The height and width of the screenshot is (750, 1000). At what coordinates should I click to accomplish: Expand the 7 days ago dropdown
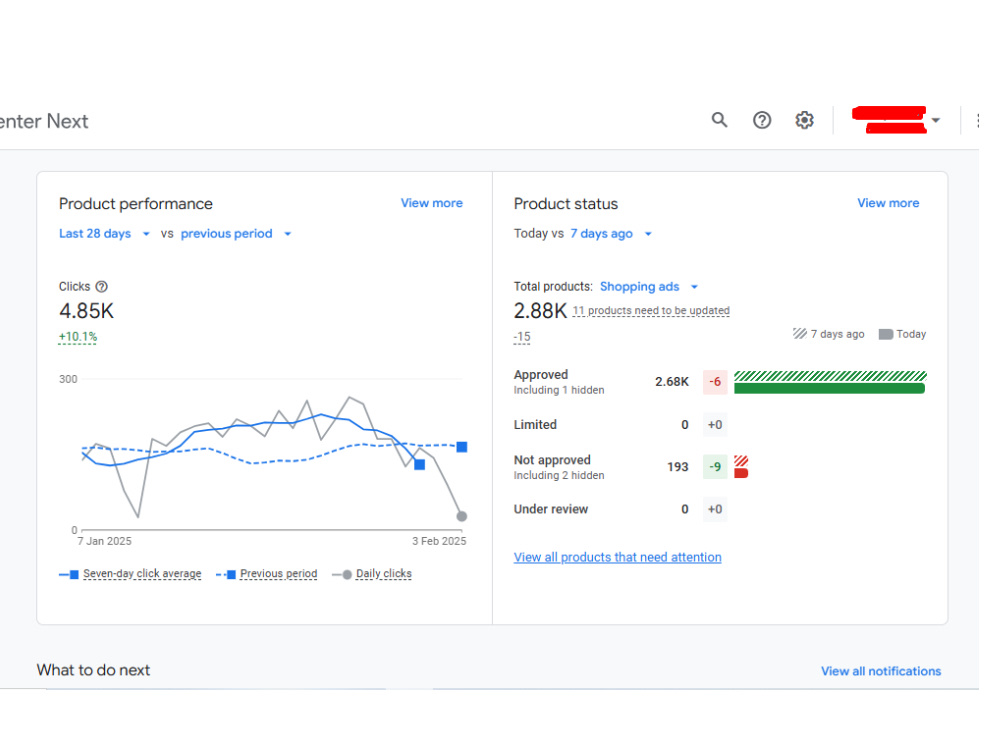coord(611,233)
